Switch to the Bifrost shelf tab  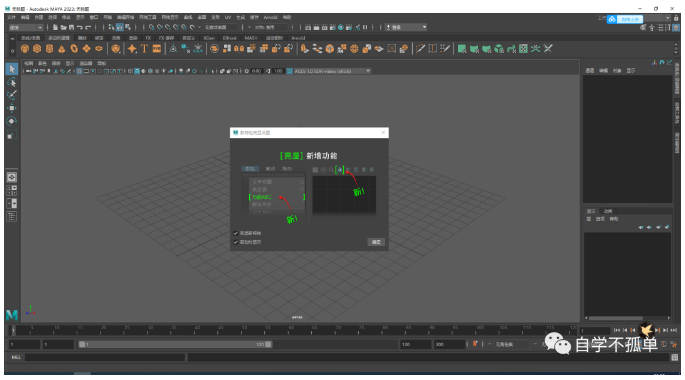229,38
